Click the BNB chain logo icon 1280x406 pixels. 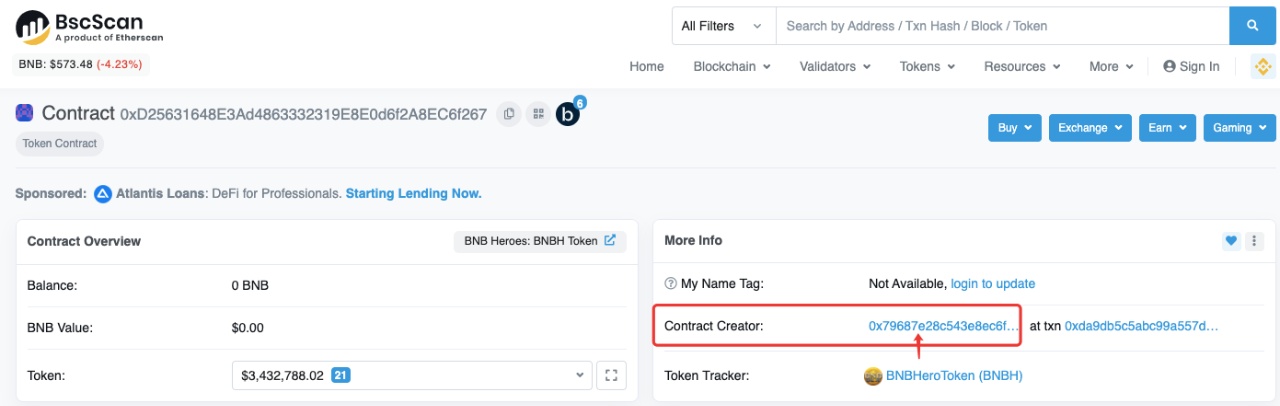tap(1262, 67)
